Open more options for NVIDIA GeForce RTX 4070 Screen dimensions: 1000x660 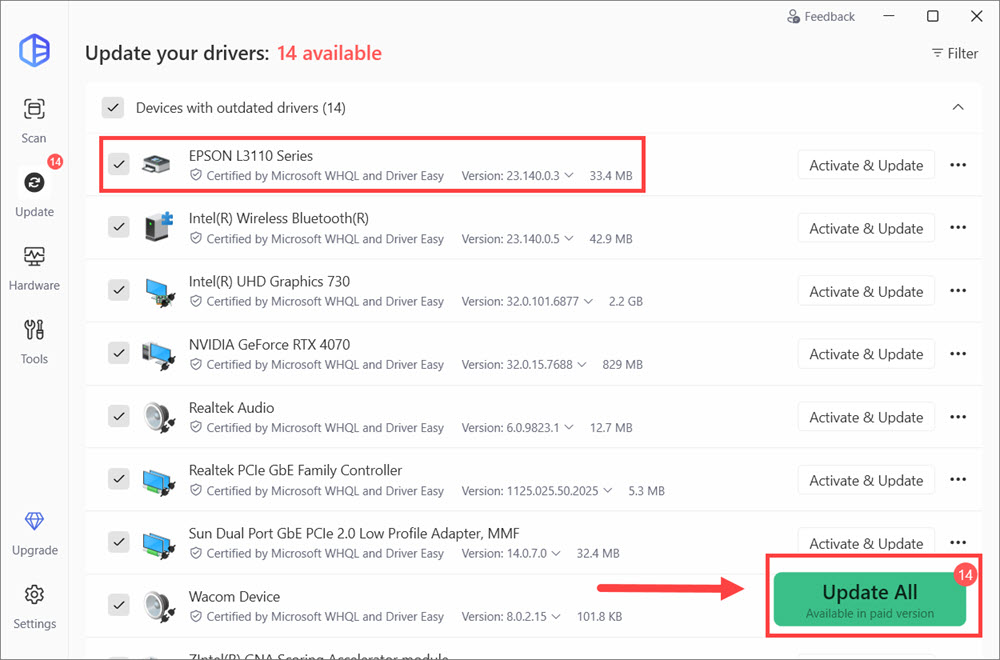[x=958, y=354]
